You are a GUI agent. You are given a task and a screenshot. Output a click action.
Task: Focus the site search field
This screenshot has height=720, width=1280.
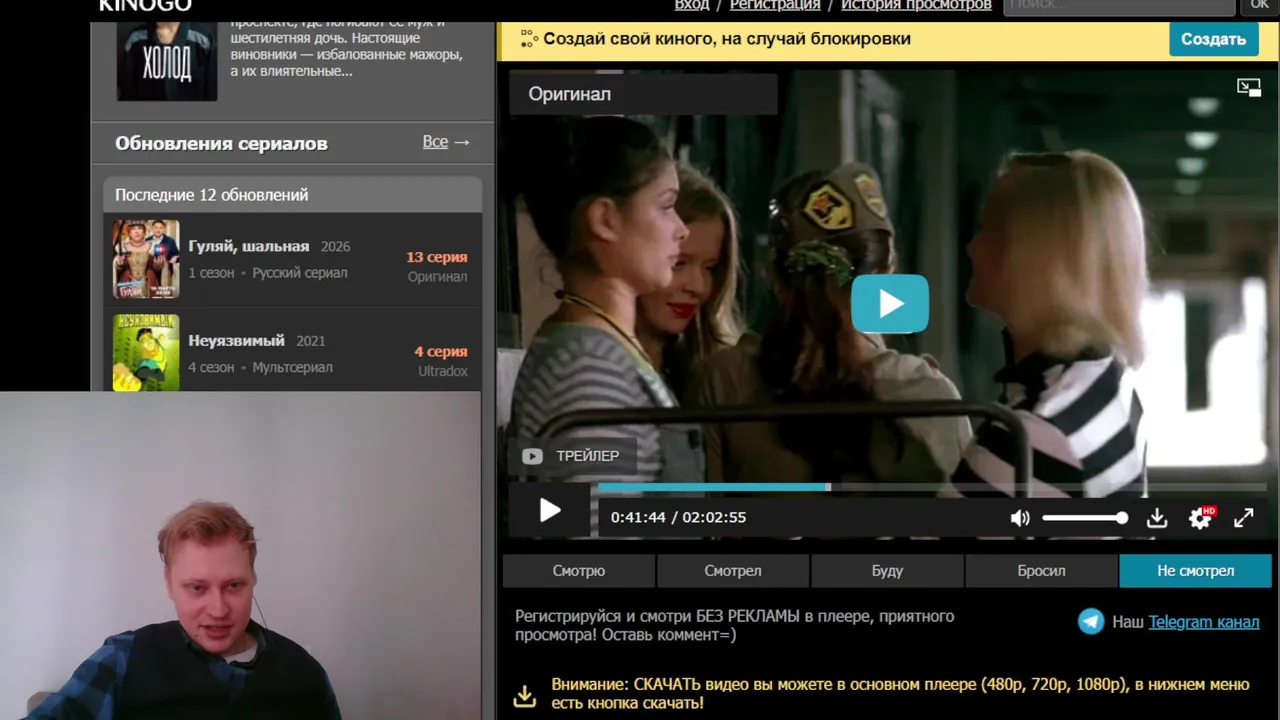[x=1119, y=6]
